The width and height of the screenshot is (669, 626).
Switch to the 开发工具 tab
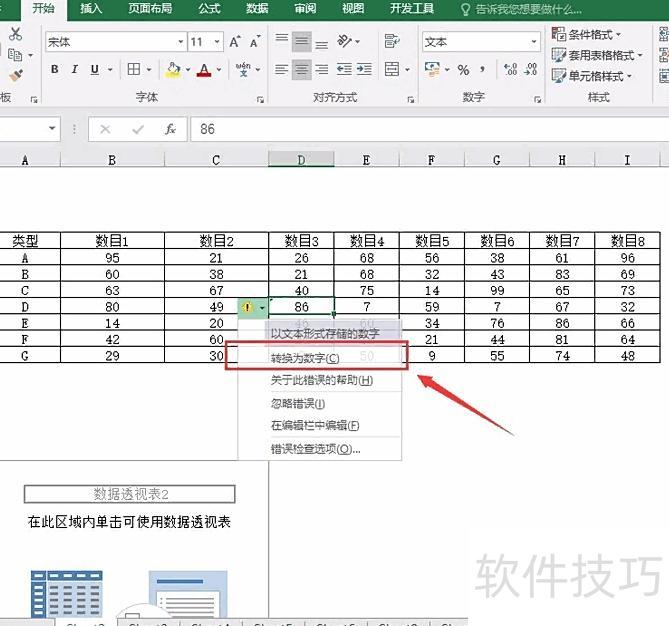(x=412, y=9)
